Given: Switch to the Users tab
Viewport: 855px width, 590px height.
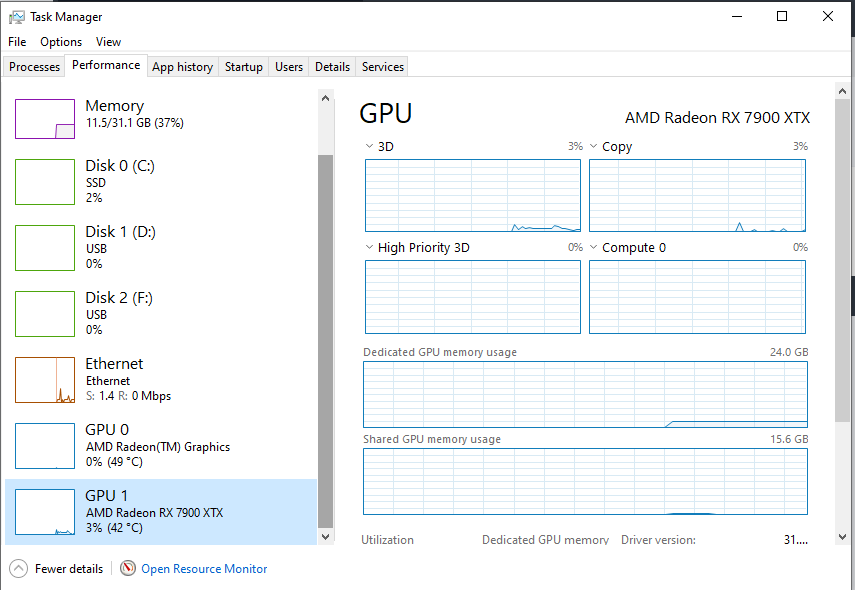Looking at the screenshot, I should [x=288, y=67].
